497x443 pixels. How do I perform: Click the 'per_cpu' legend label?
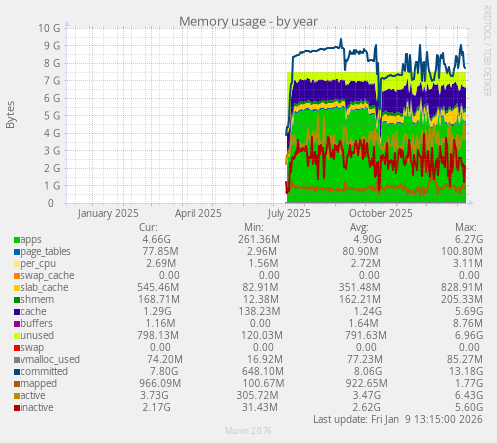38,264
